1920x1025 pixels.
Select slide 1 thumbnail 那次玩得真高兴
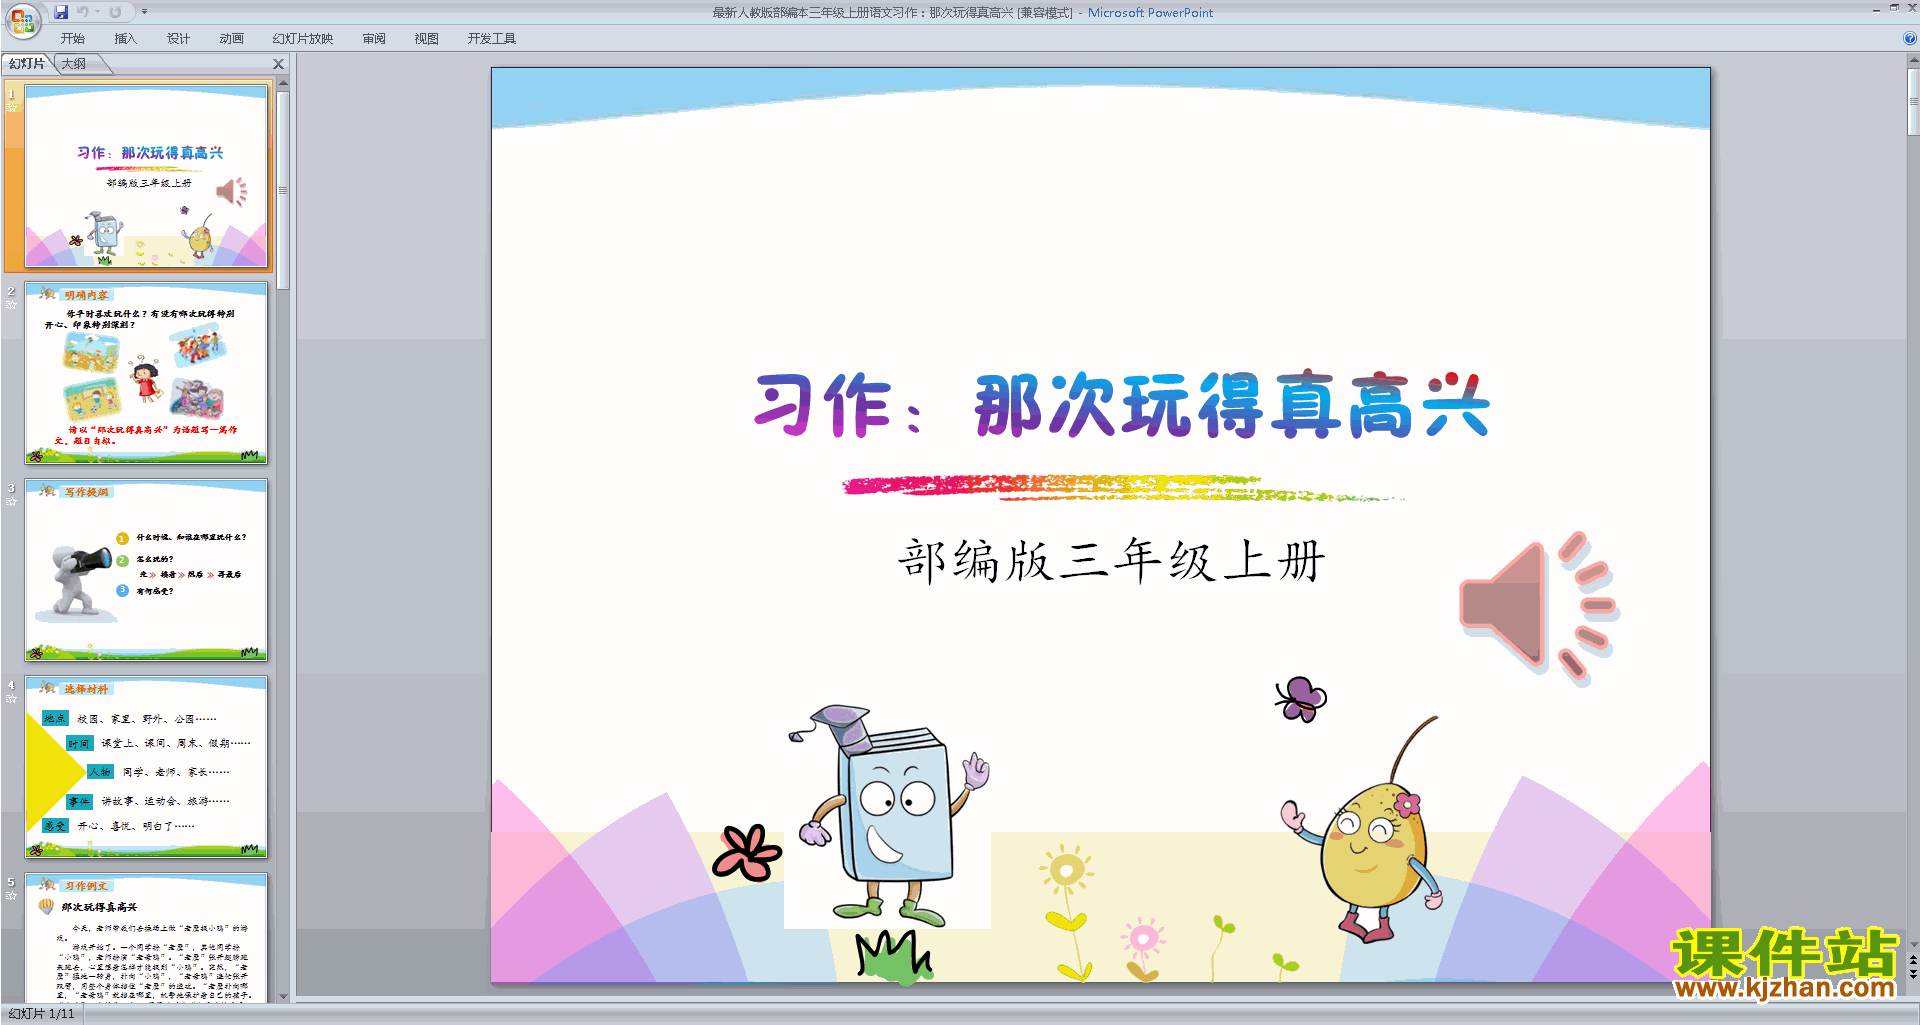click(x=146, y=176)
